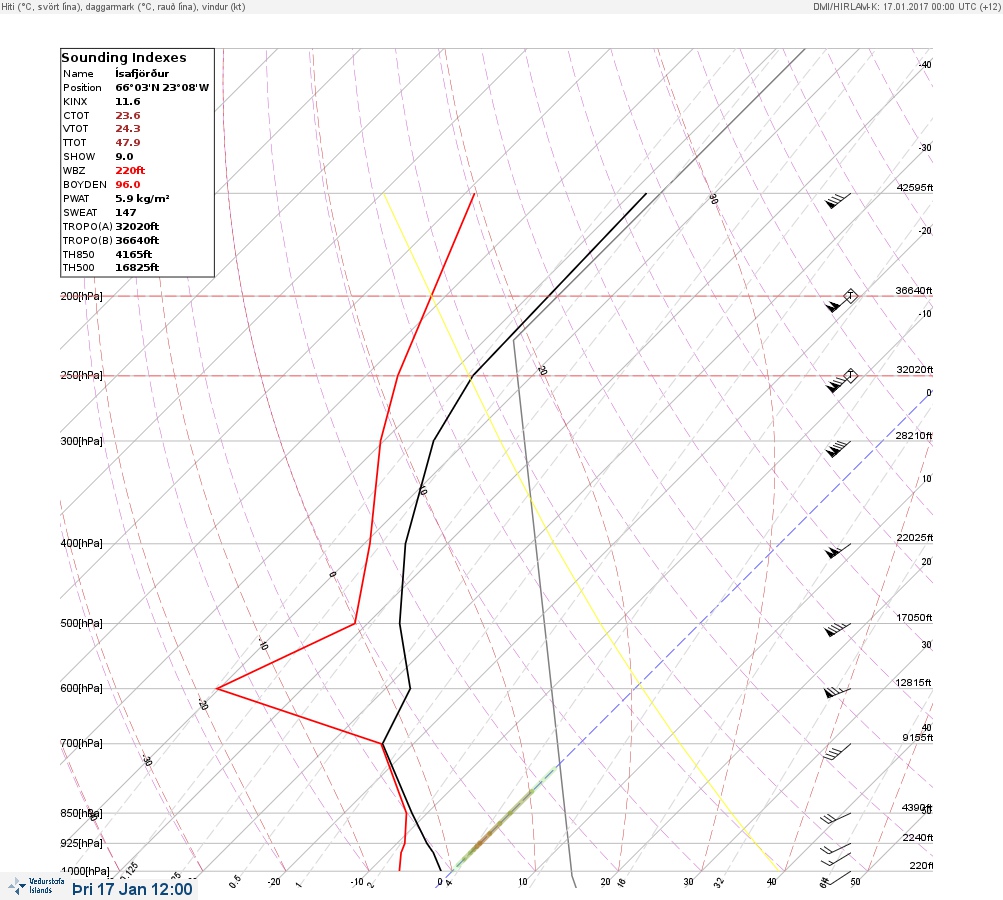Click the 42595ft height label
The width and height of the screenshot is (1003, 900).
[915, 187]
